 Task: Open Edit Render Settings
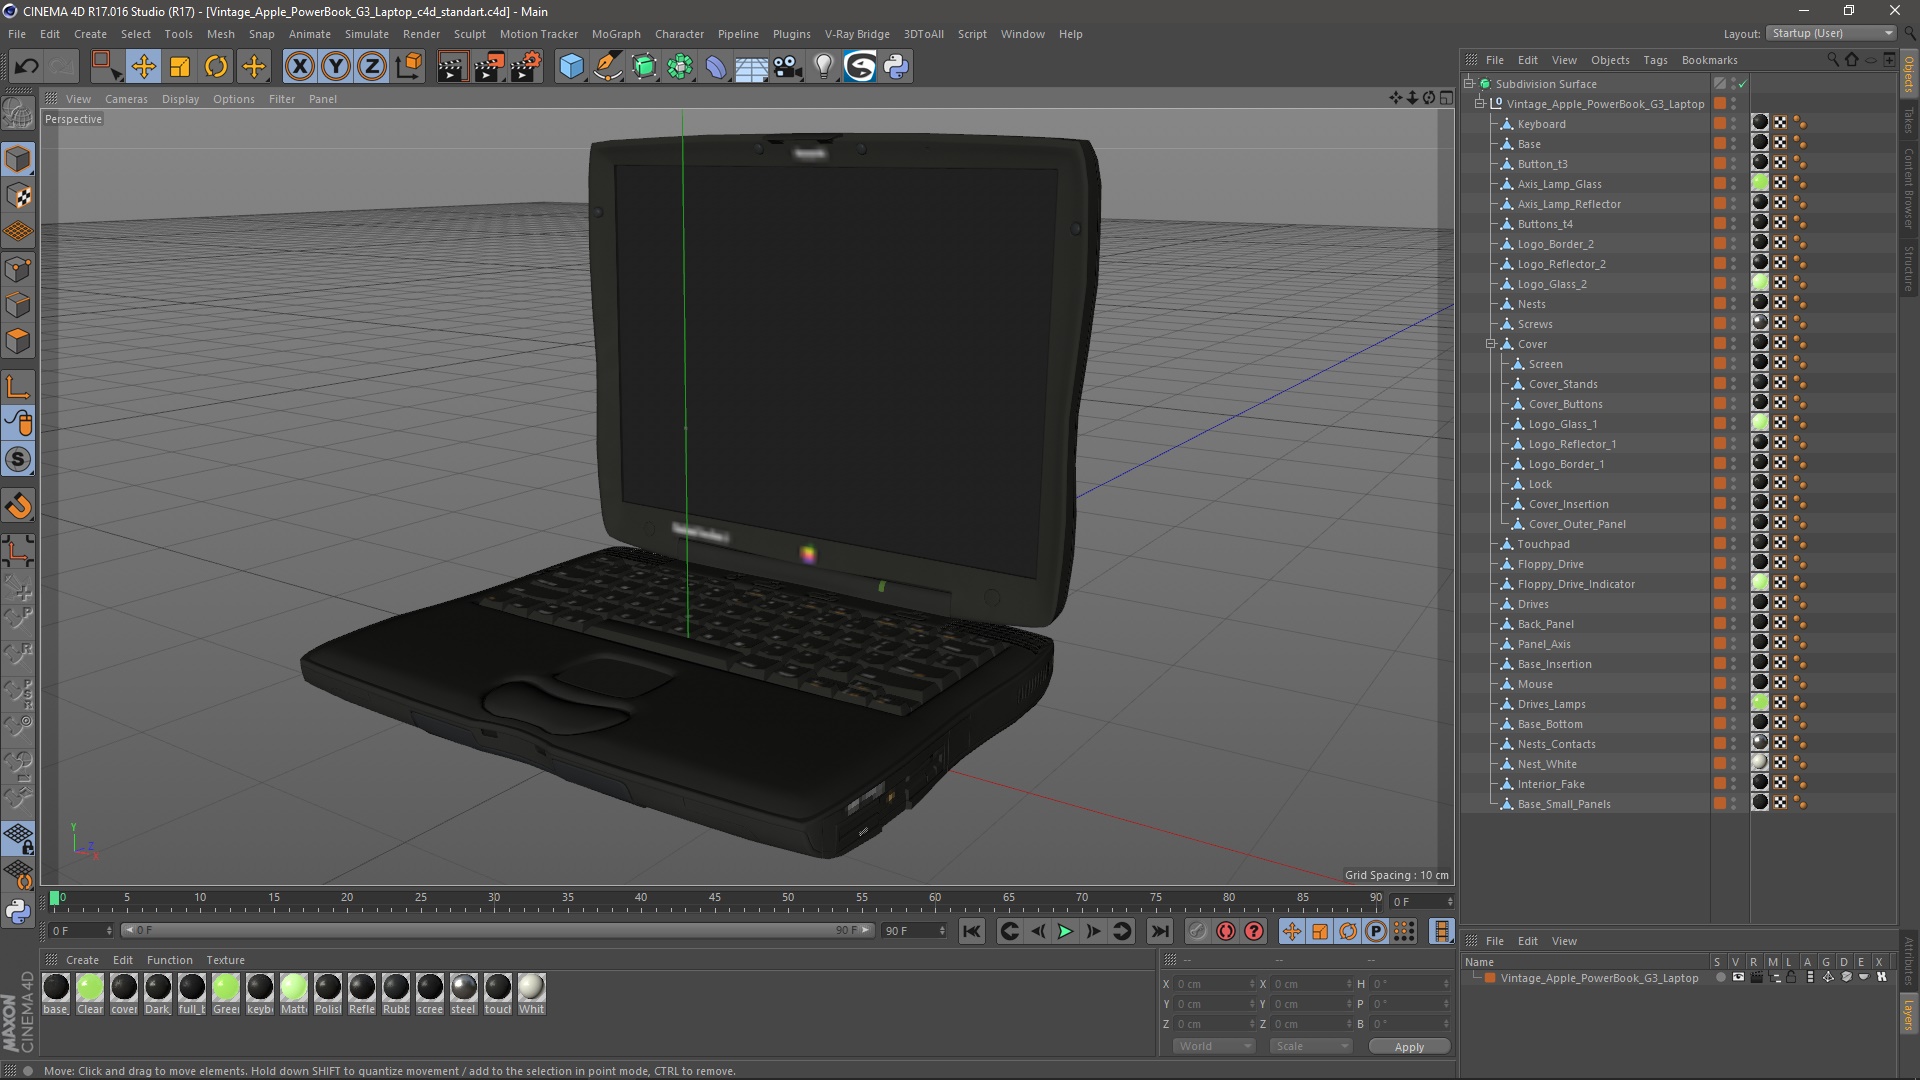tap(526, 67)
